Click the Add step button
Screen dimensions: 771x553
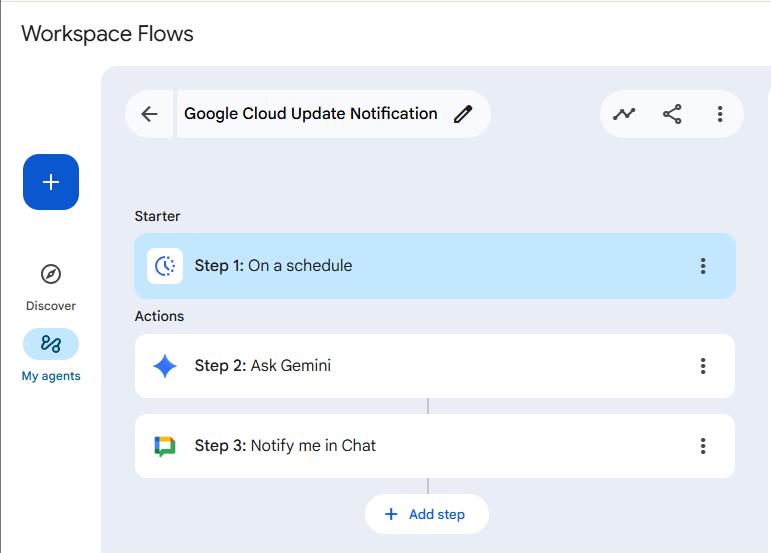click(427, 514)
